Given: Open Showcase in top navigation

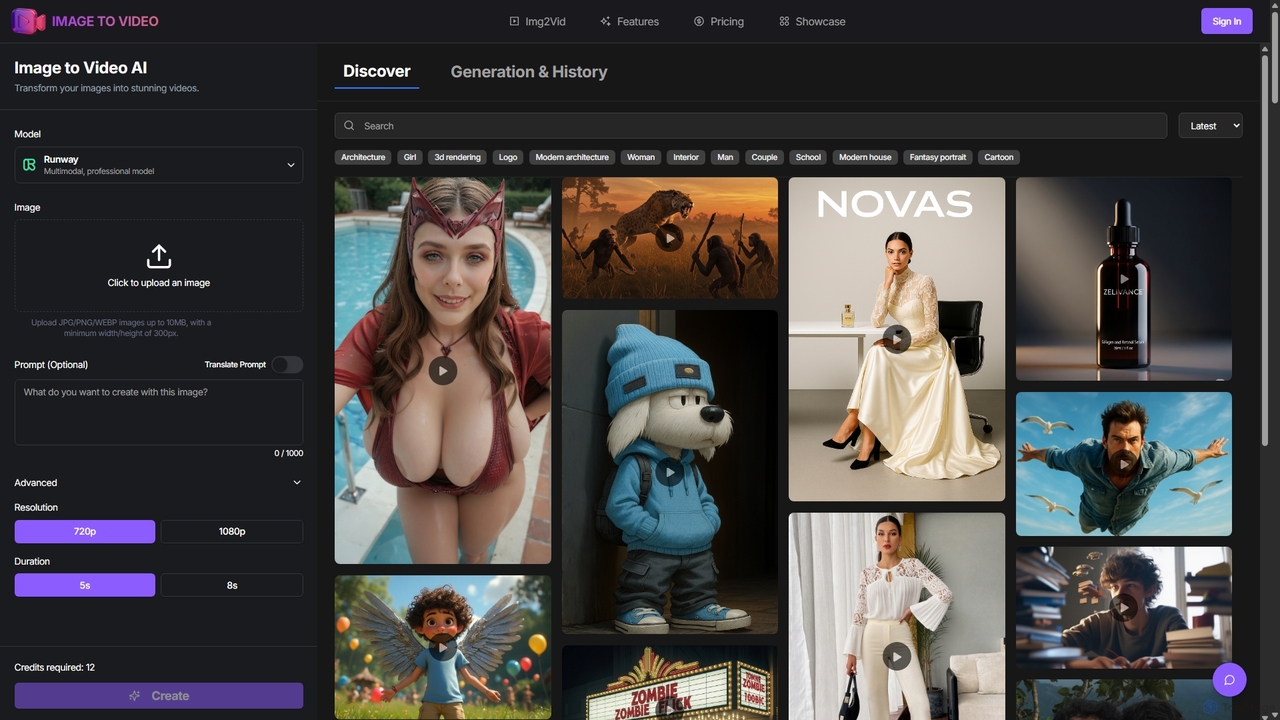Looking at the screenshot, I should [812, 21].
